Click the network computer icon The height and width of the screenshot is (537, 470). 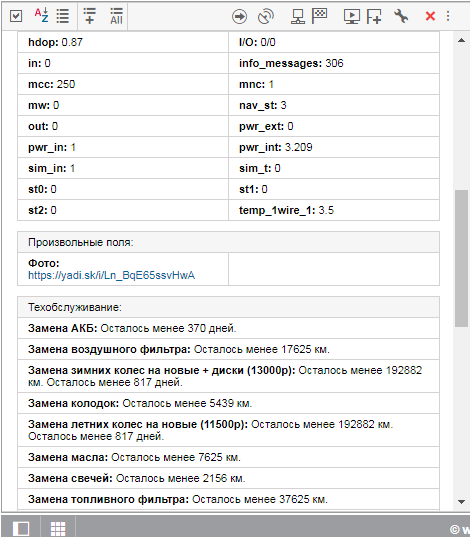[x=298, y=16]
